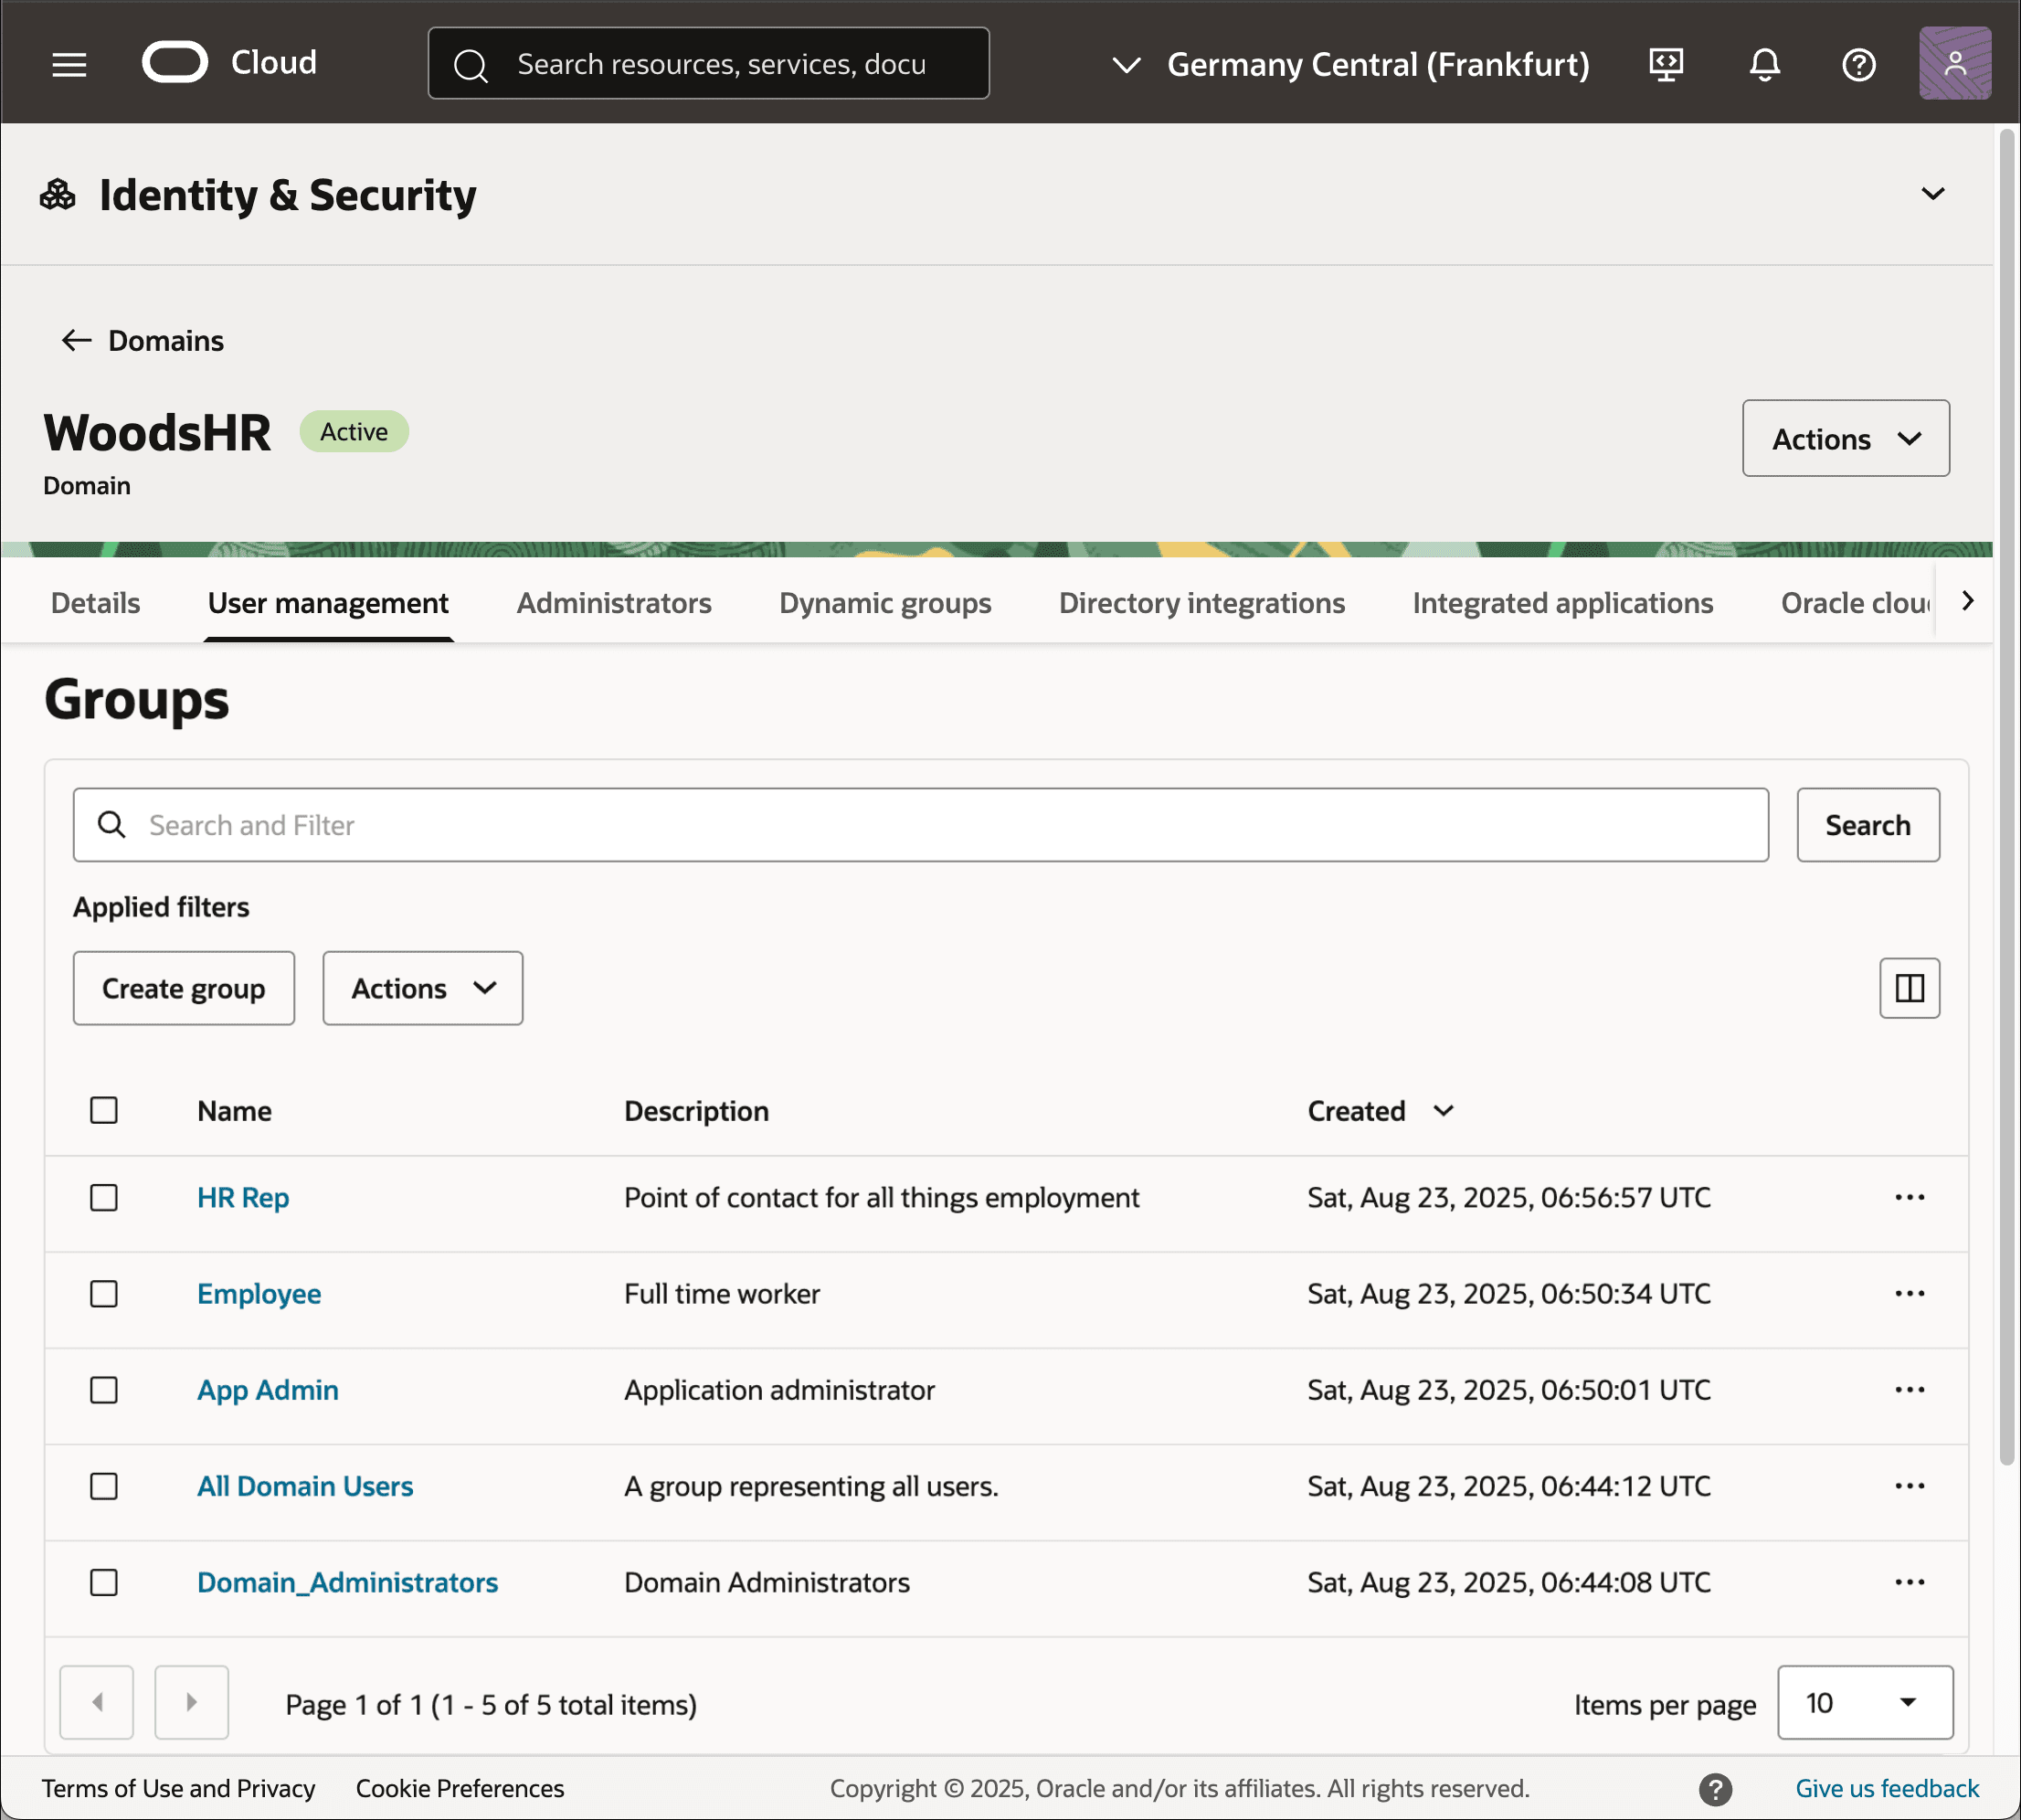Focus the Search and Filter field
This screenshot has width=2021, height=1820.
[920, 825]
